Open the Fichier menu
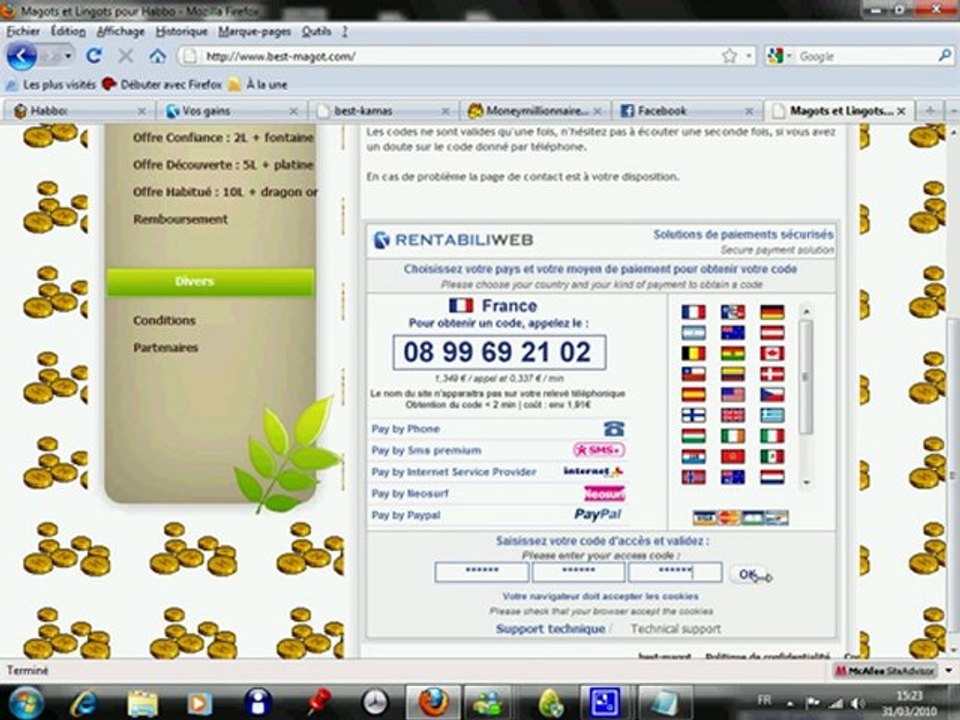This screenshot has width=960, height=720. pos(23,31)
